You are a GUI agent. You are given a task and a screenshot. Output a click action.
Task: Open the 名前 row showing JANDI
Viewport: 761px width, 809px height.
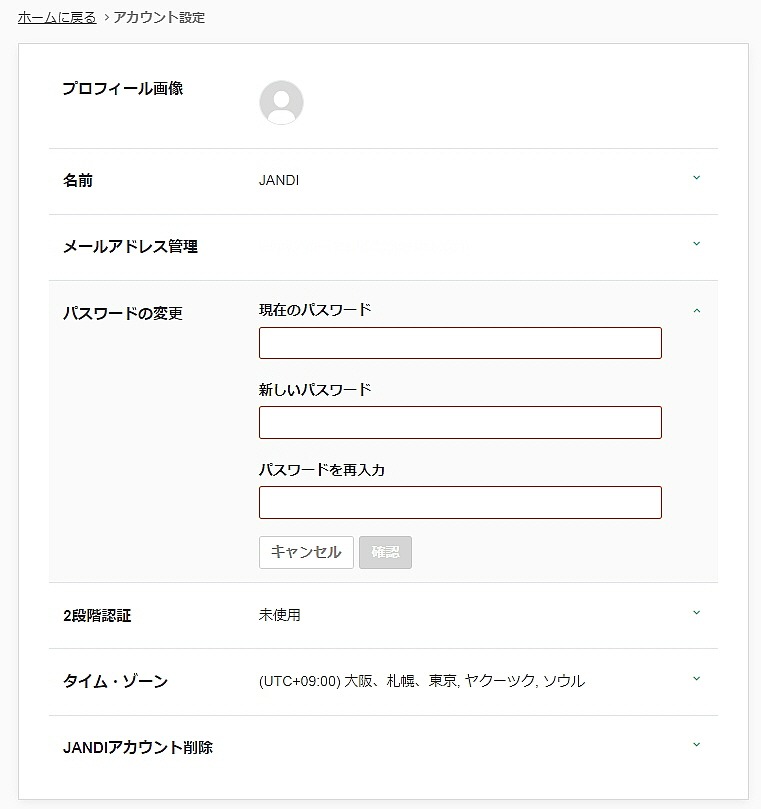279,181
